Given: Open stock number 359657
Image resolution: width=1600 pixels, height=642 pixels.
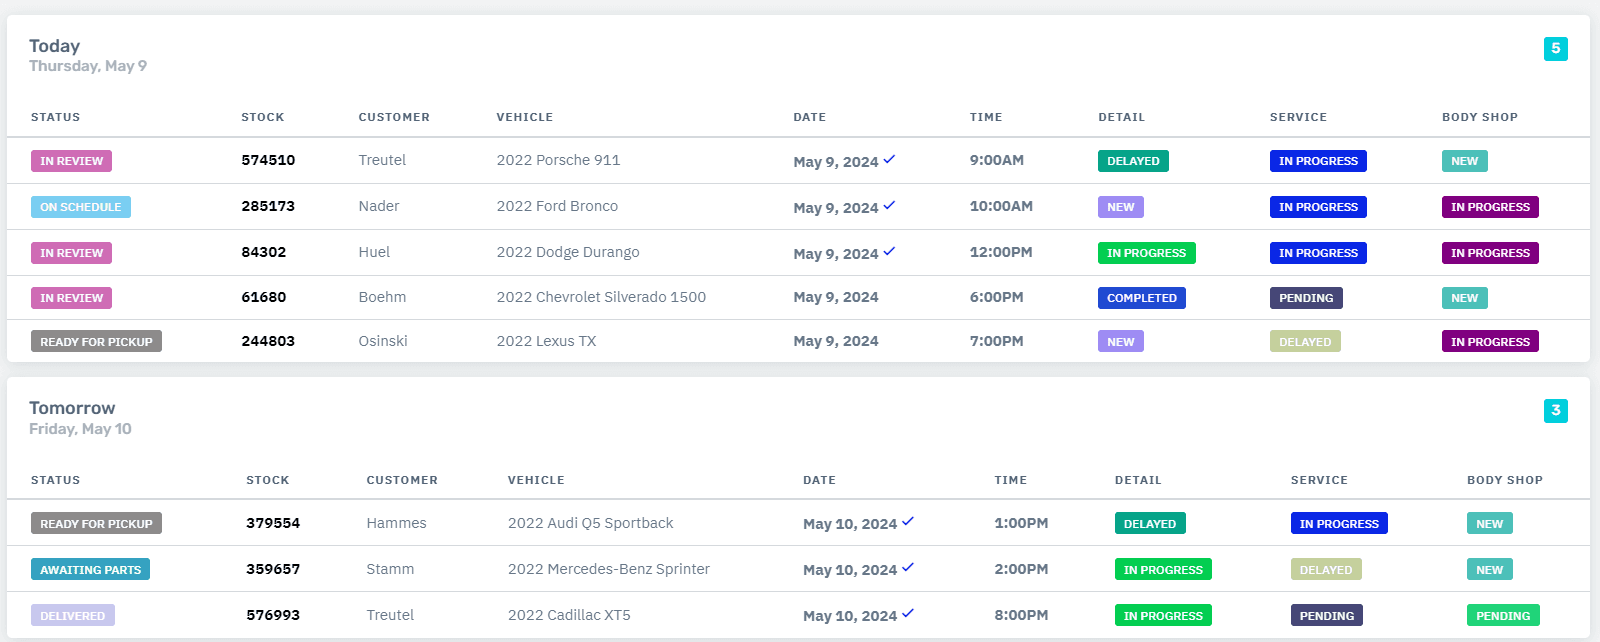Looking at the screenshot, I should 273,569.
